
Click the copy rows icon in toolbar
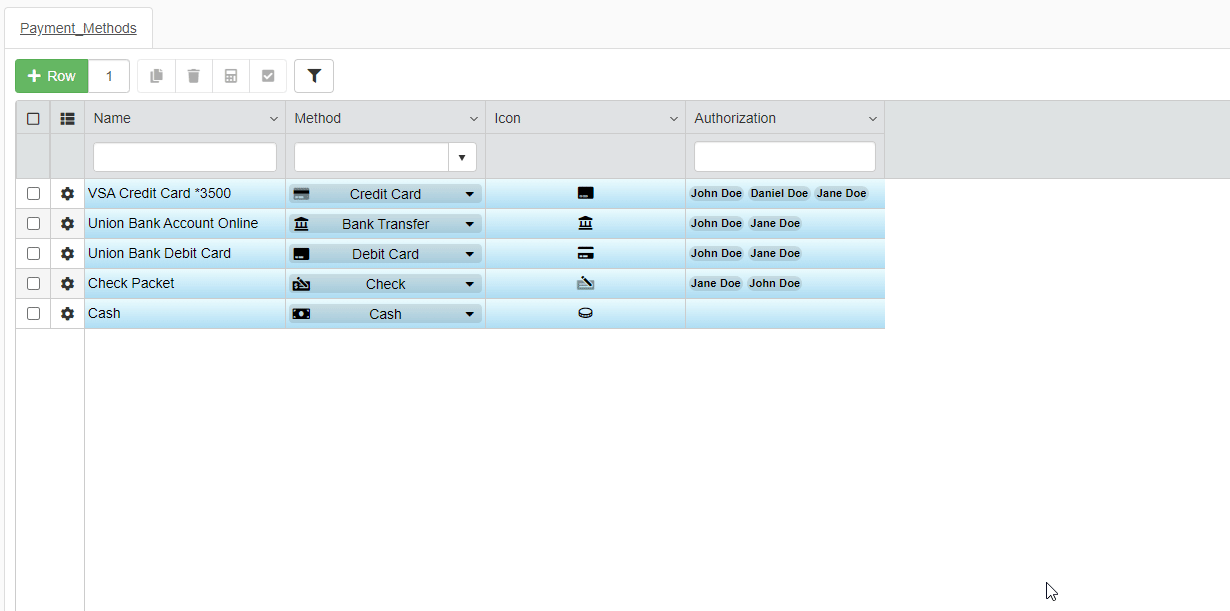[x=157, y=76]
